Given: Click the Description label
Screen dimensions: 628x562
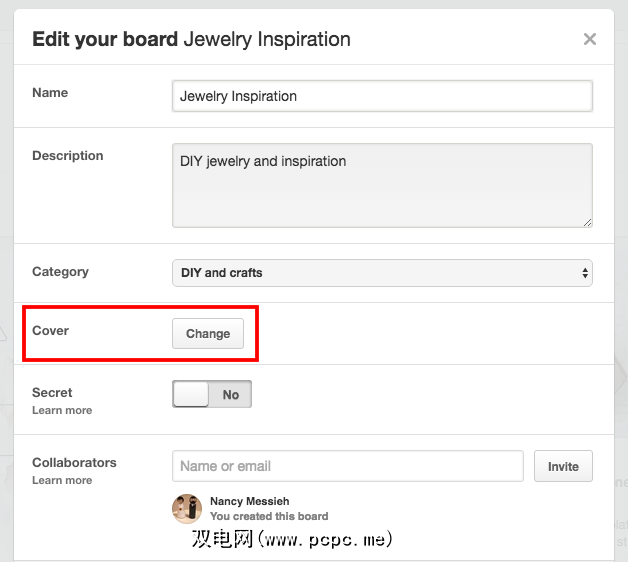Looking at the screenshot, I should click(68, 155).
